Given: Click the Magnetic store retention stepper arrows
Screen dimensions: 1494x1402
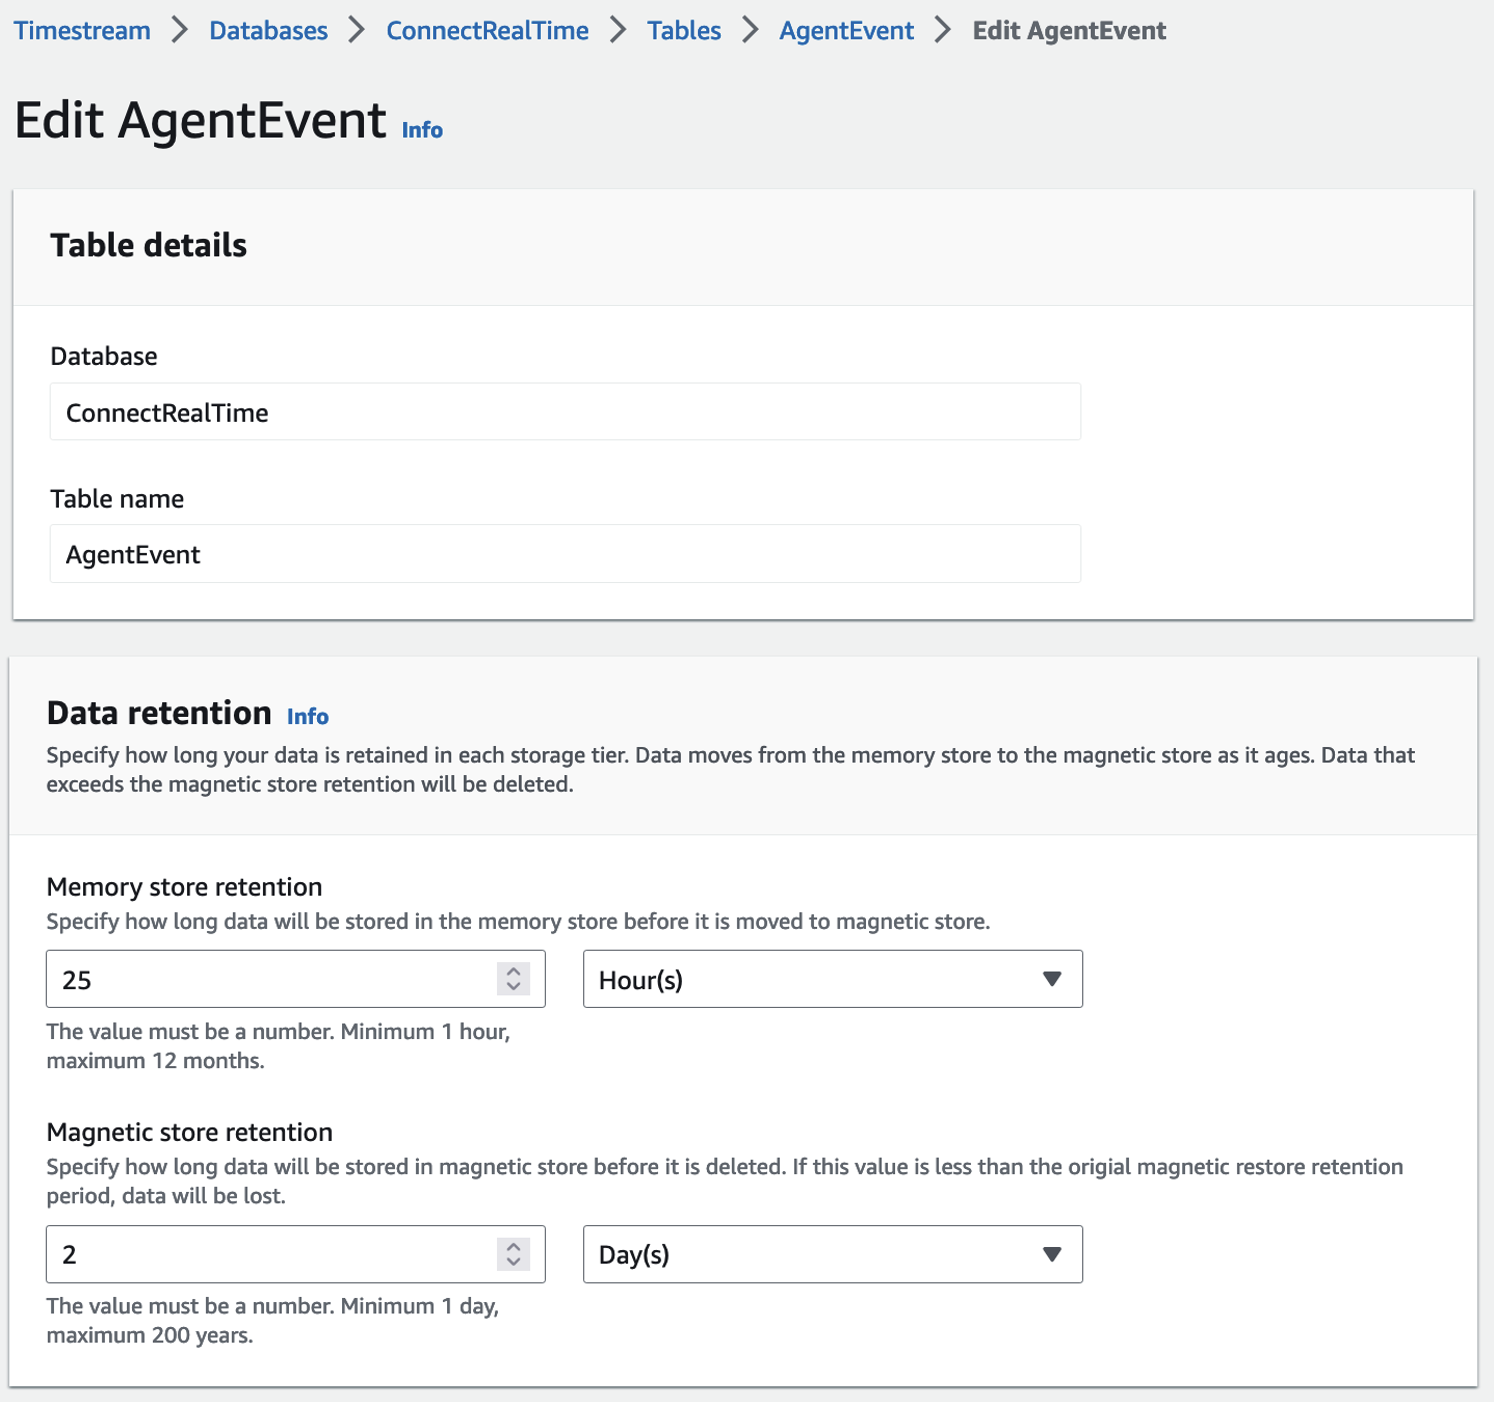Looking at the screenshot, I should tap(513, 1254).
